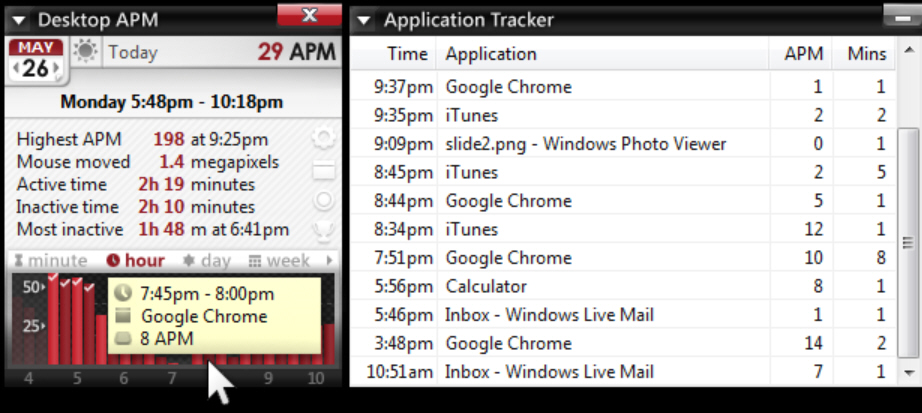Image resolution: width=922 pixels, height=413 pixels.
Task: Click the 29 APM reading
Action: click(x=297, y=52)
